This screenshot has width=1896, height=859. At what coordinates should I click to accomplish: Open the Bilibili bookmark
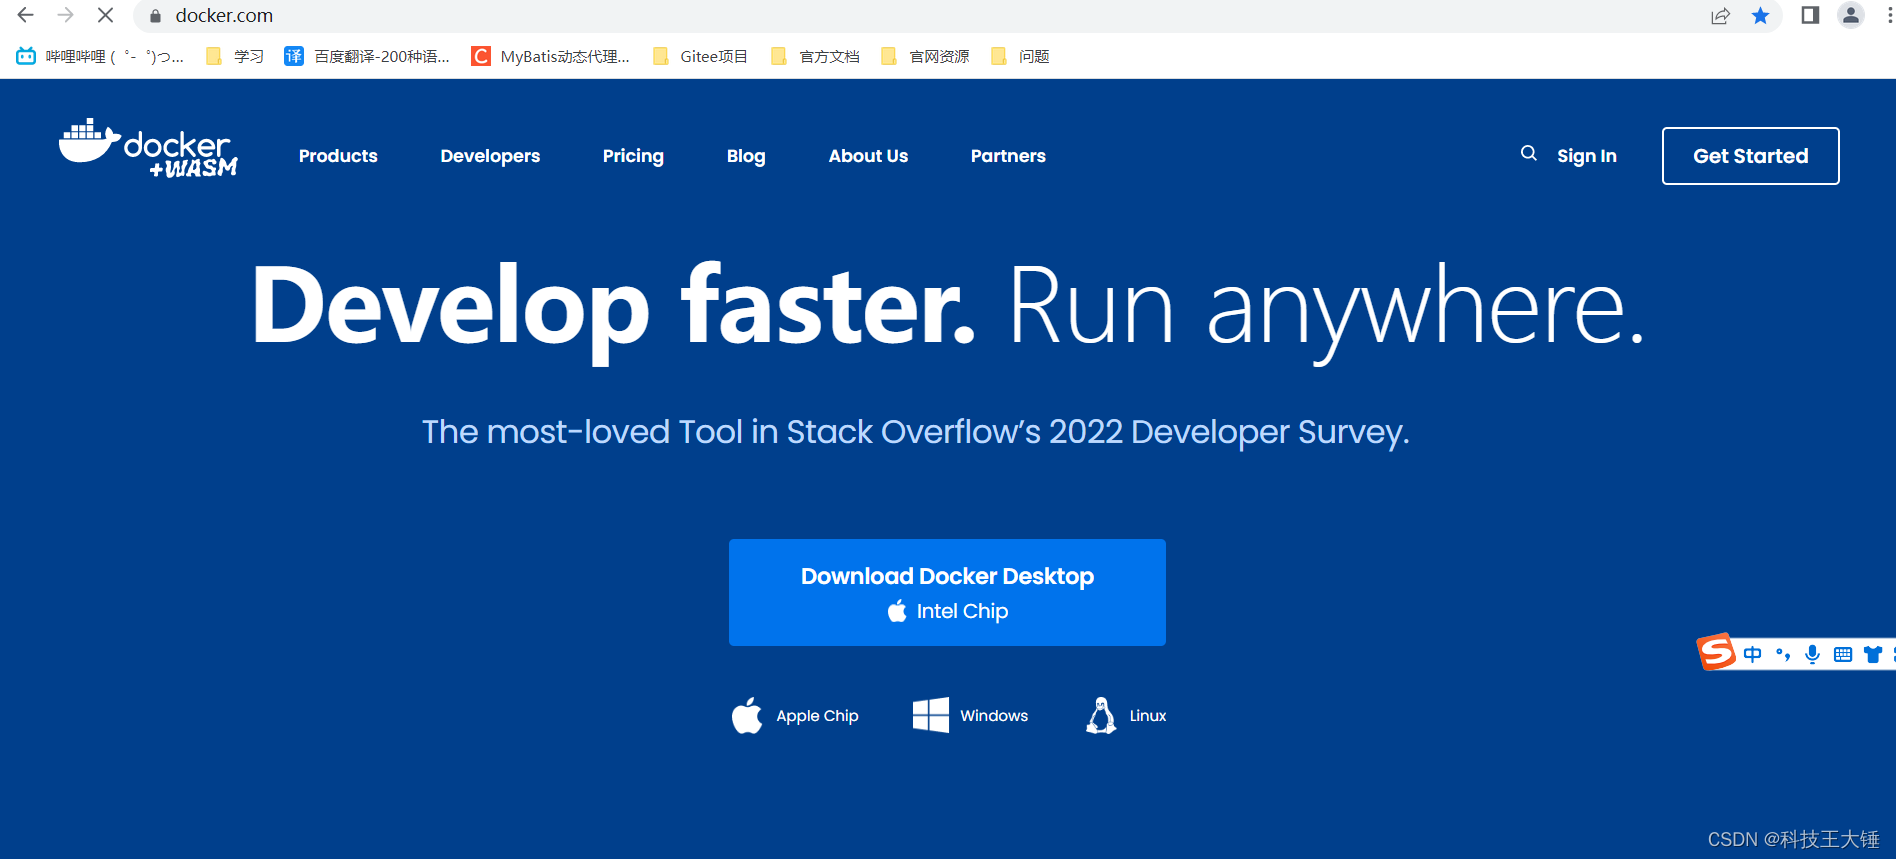100,56
